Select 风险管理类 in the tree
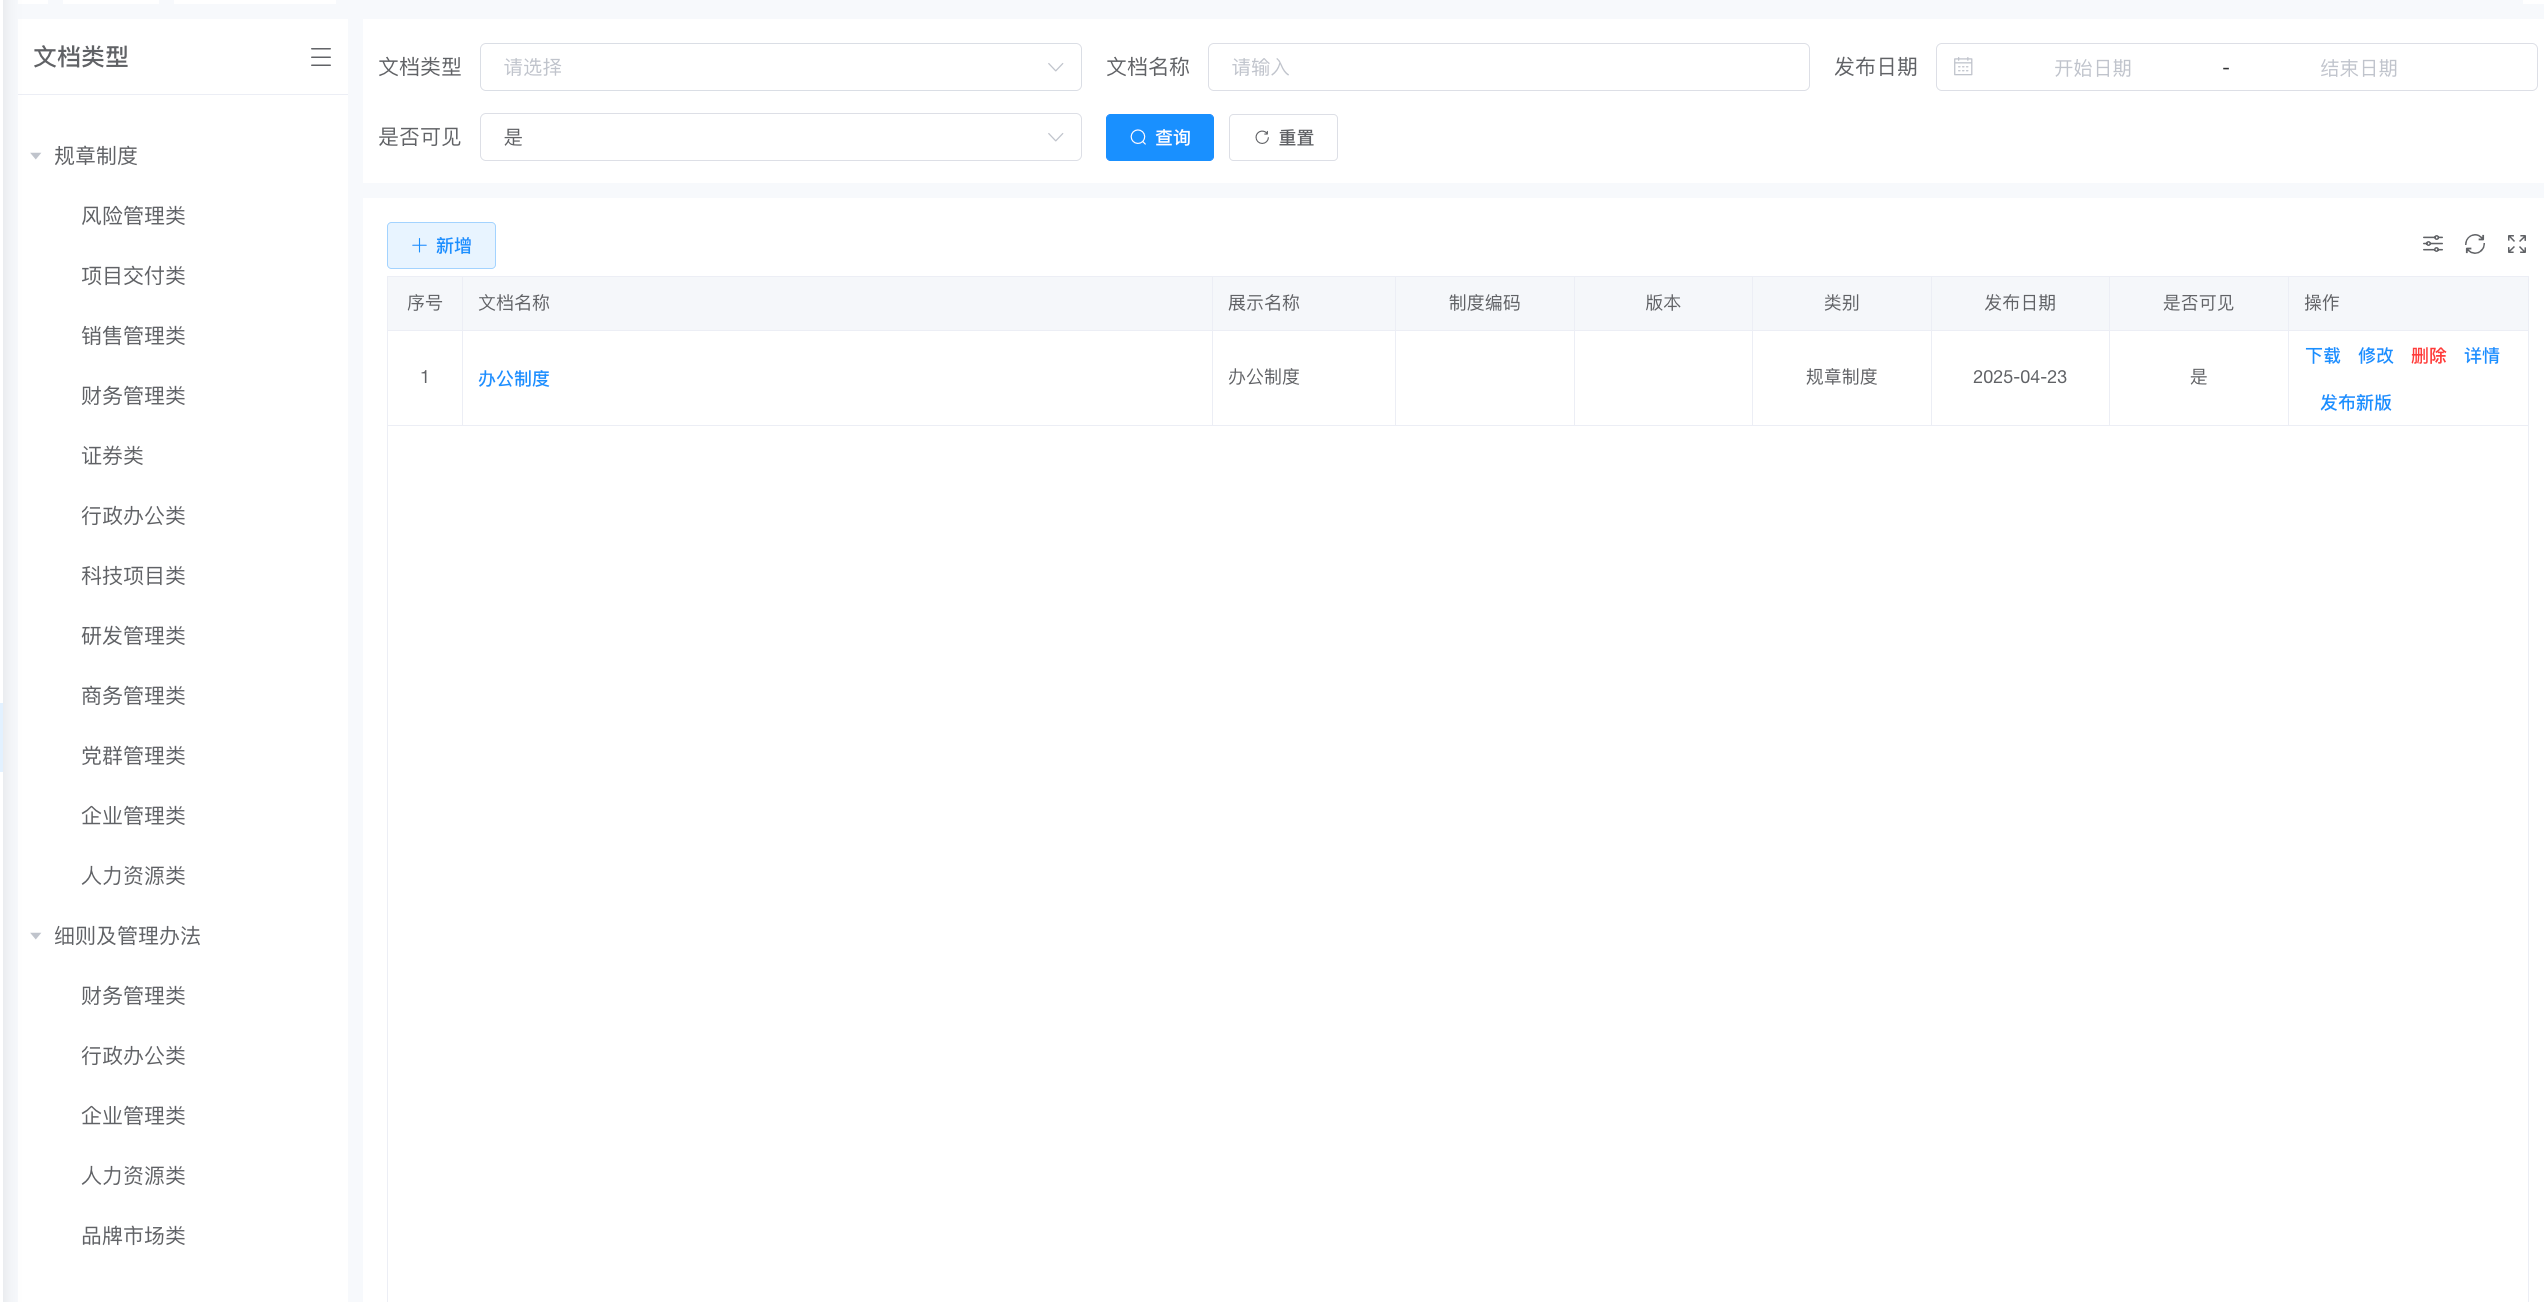 (x=133, y=216)
